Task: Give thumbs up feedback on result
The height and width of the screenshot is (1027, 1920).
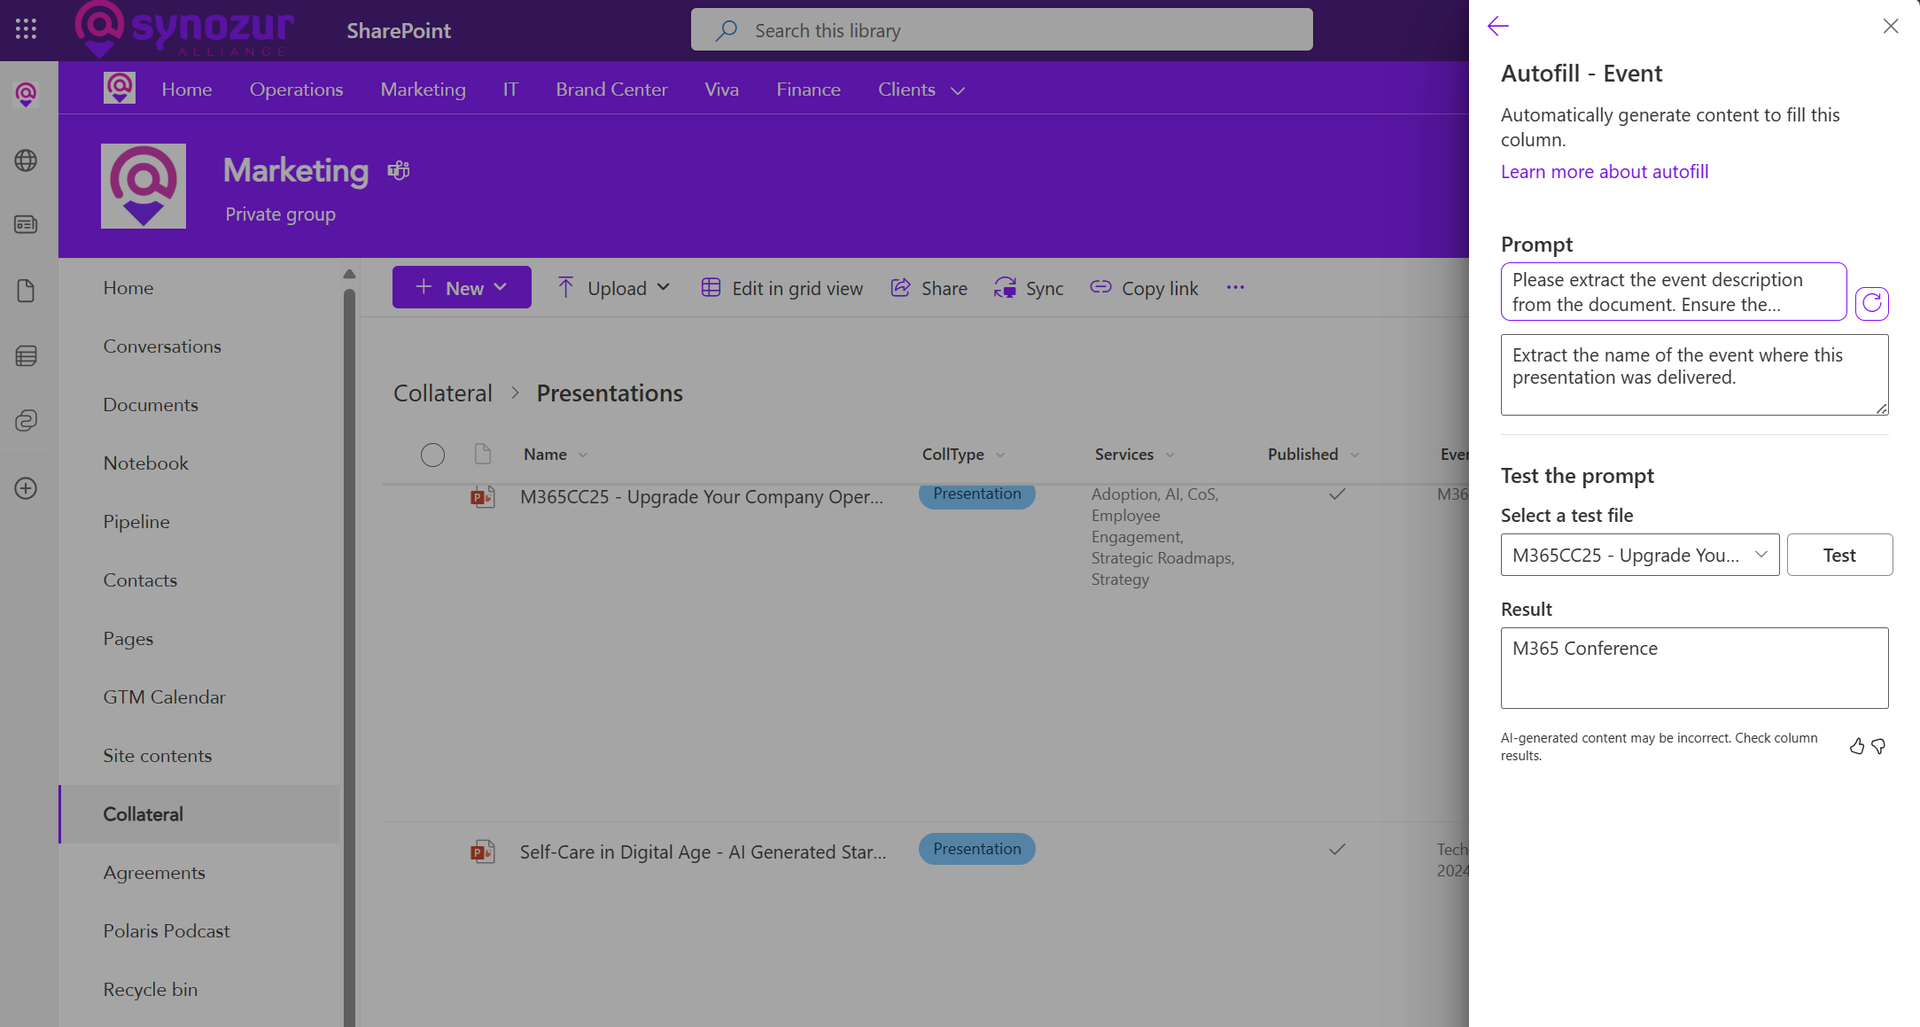Action: tap(1857, 746)
